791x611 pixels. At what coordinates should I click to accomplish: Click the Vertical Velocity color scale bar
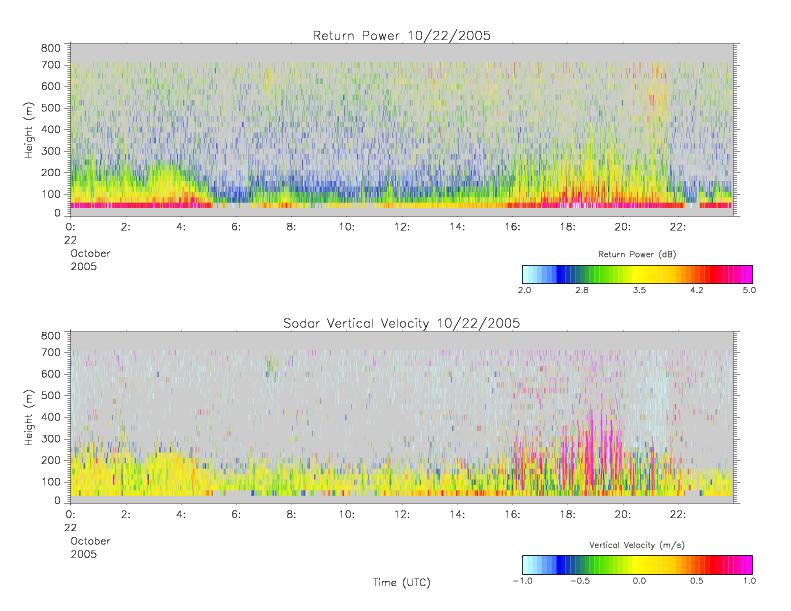(637, 565)
